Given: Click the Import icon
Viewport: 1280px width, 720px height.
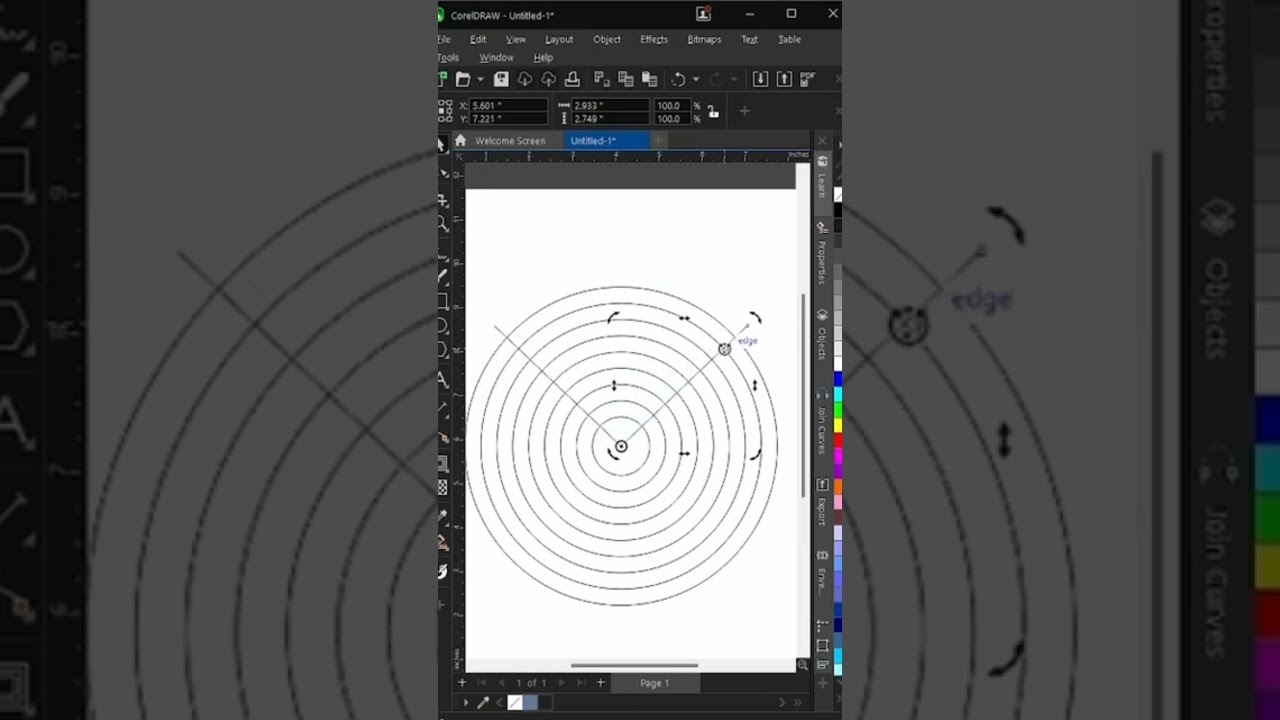Looking at the screenshot, I should tap(760, 79).
